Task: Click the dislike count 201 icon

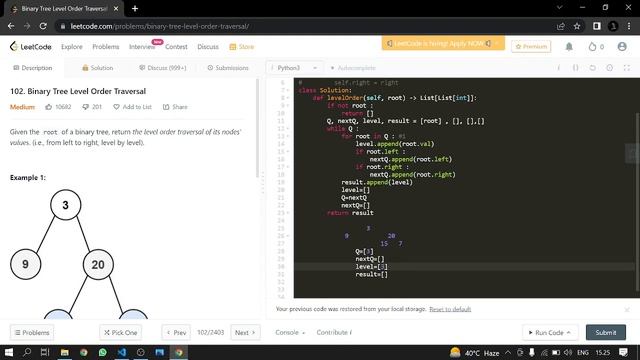Action: pyautogui.click(x=85, y=107)
